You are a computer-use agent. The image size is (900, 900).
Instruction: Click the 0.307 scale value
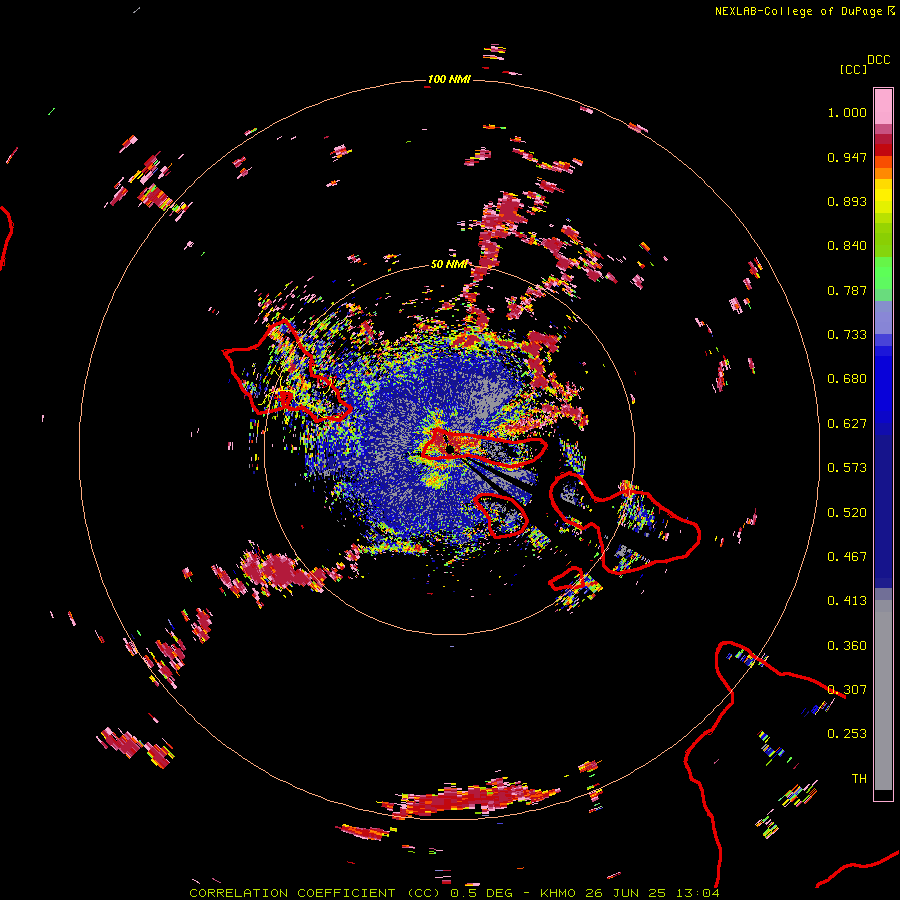click(x=847, y=690)
